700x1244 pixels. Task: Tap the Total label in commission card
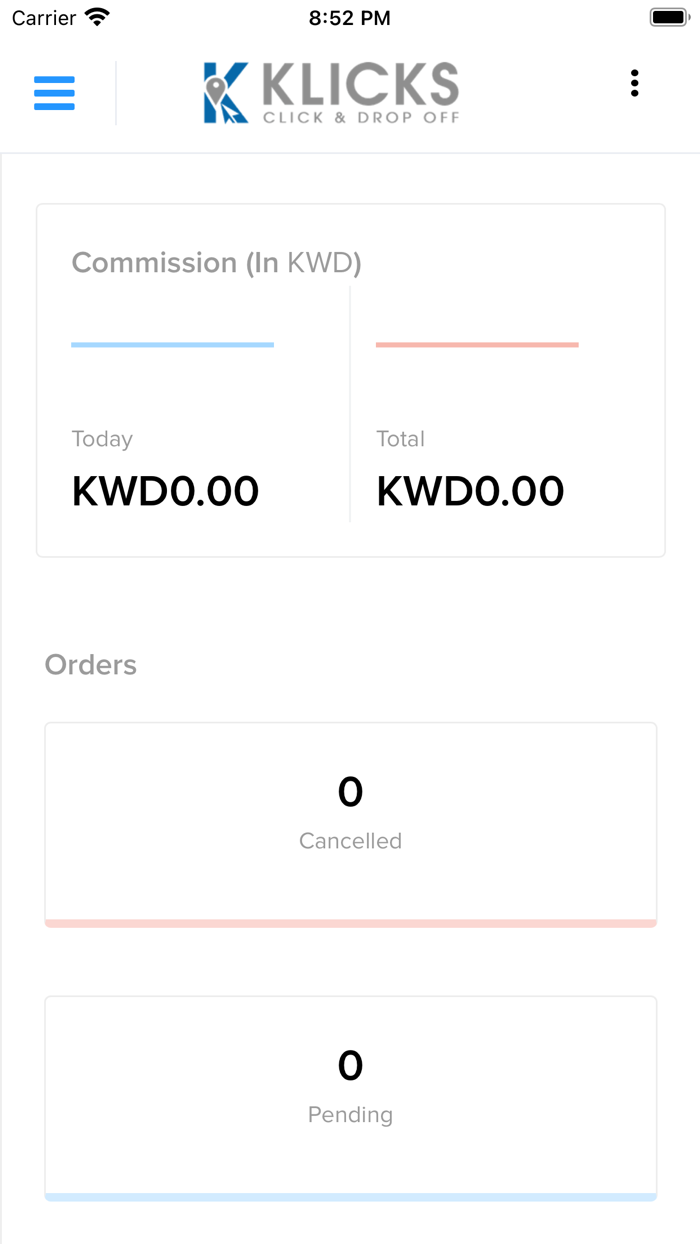coord(399,438)
